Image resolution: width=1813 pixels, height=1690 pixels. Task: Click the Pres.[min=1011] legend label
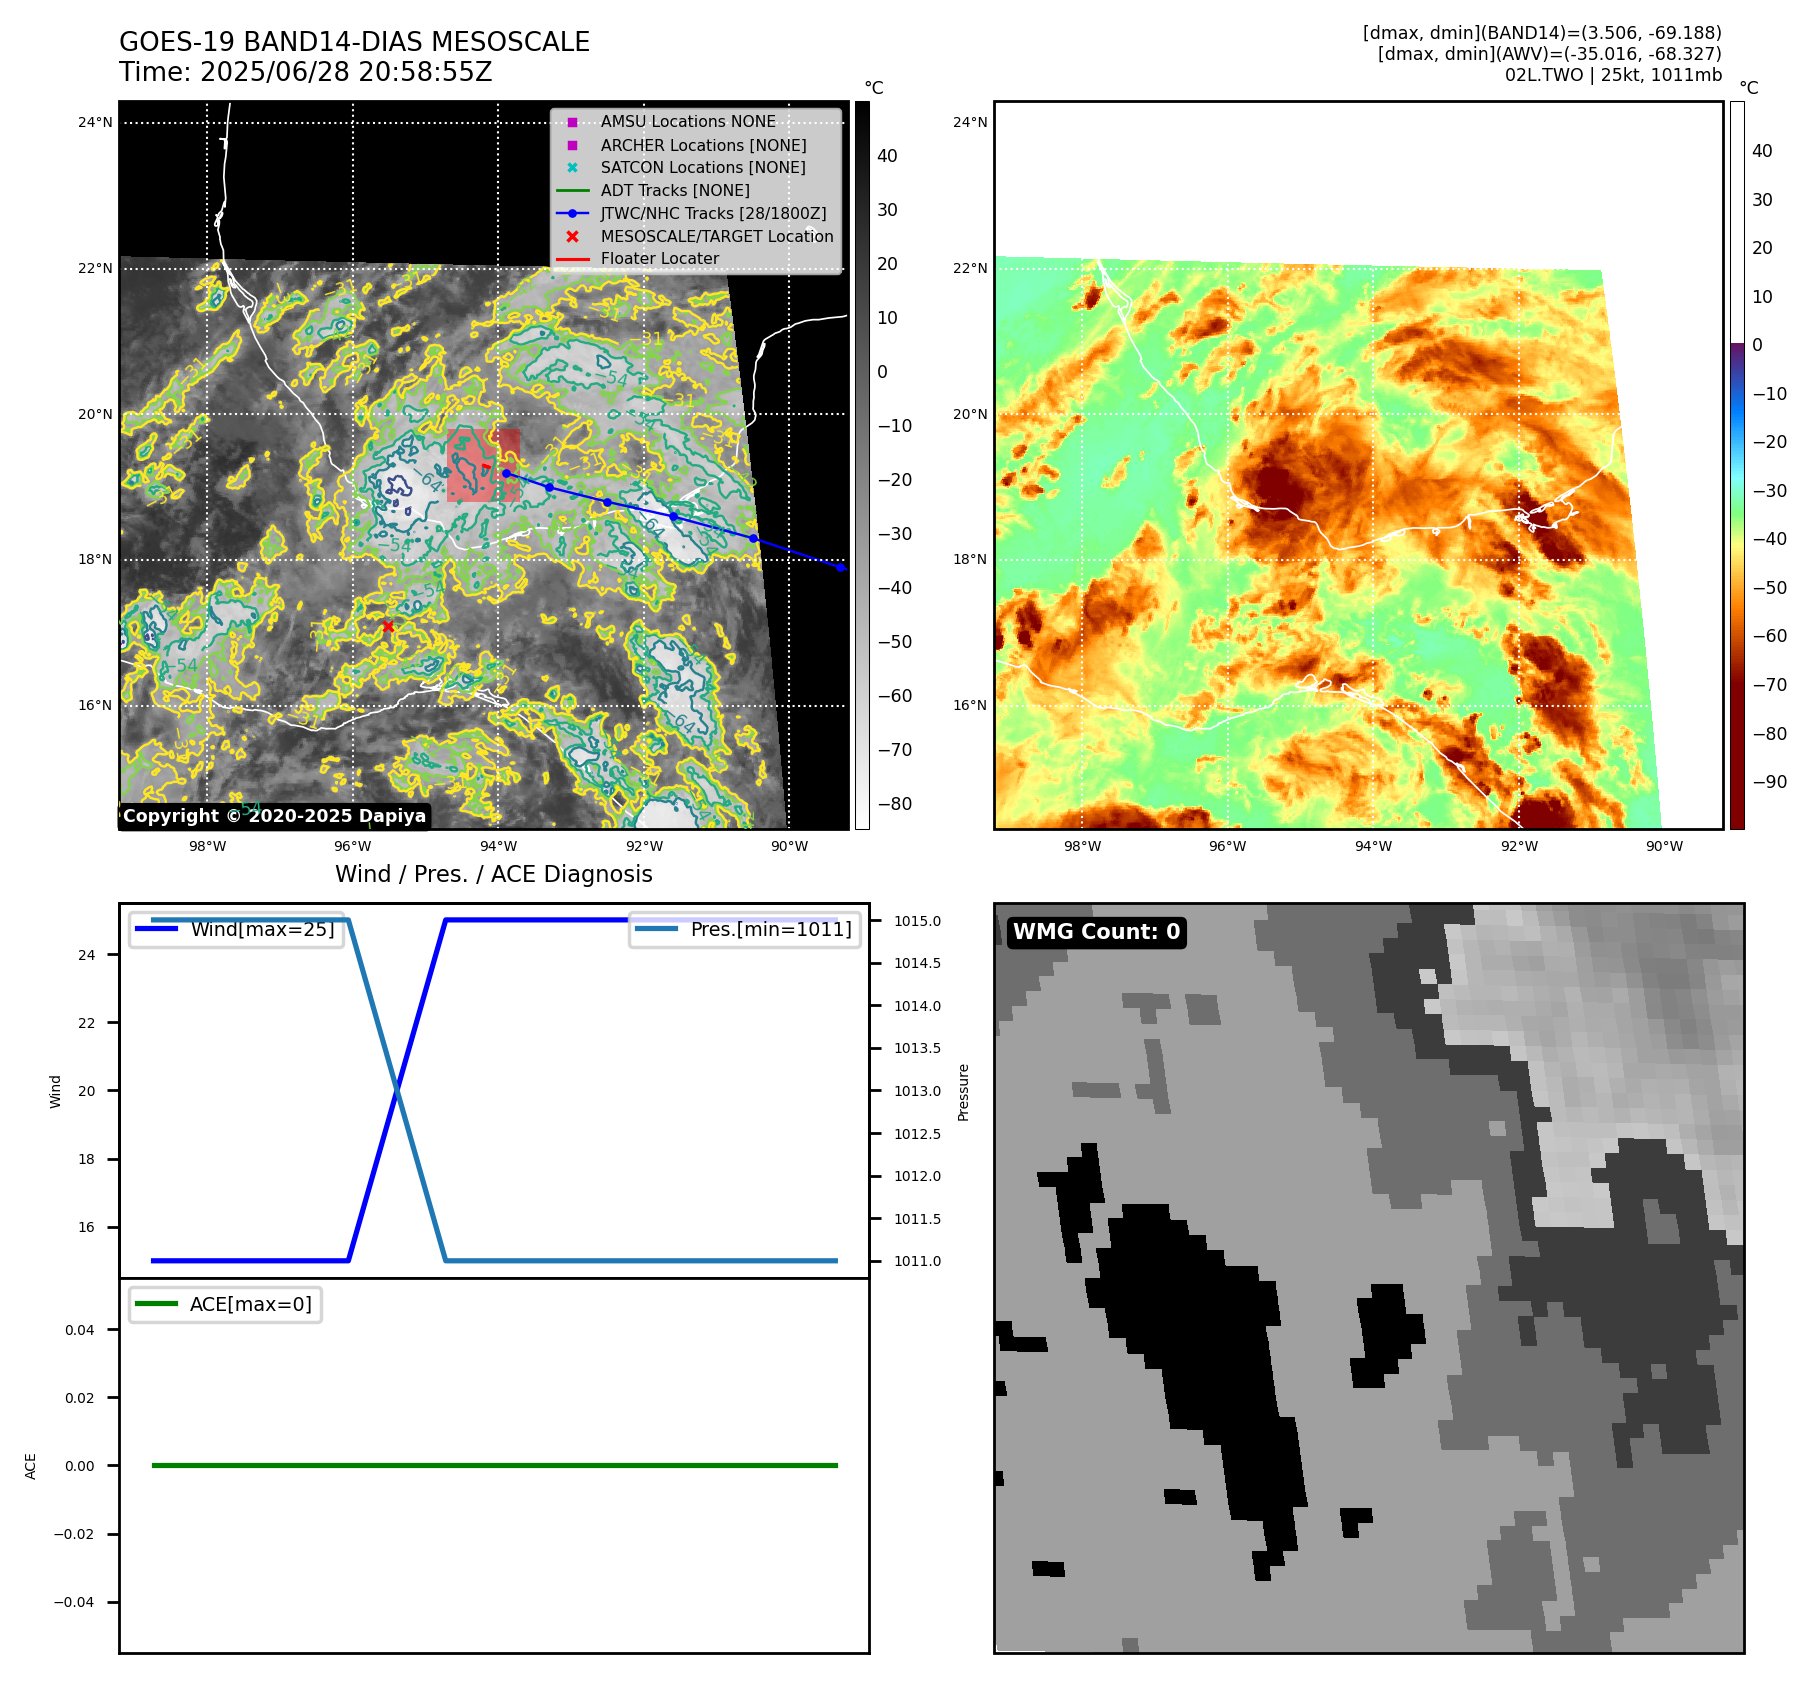point(745,929)
